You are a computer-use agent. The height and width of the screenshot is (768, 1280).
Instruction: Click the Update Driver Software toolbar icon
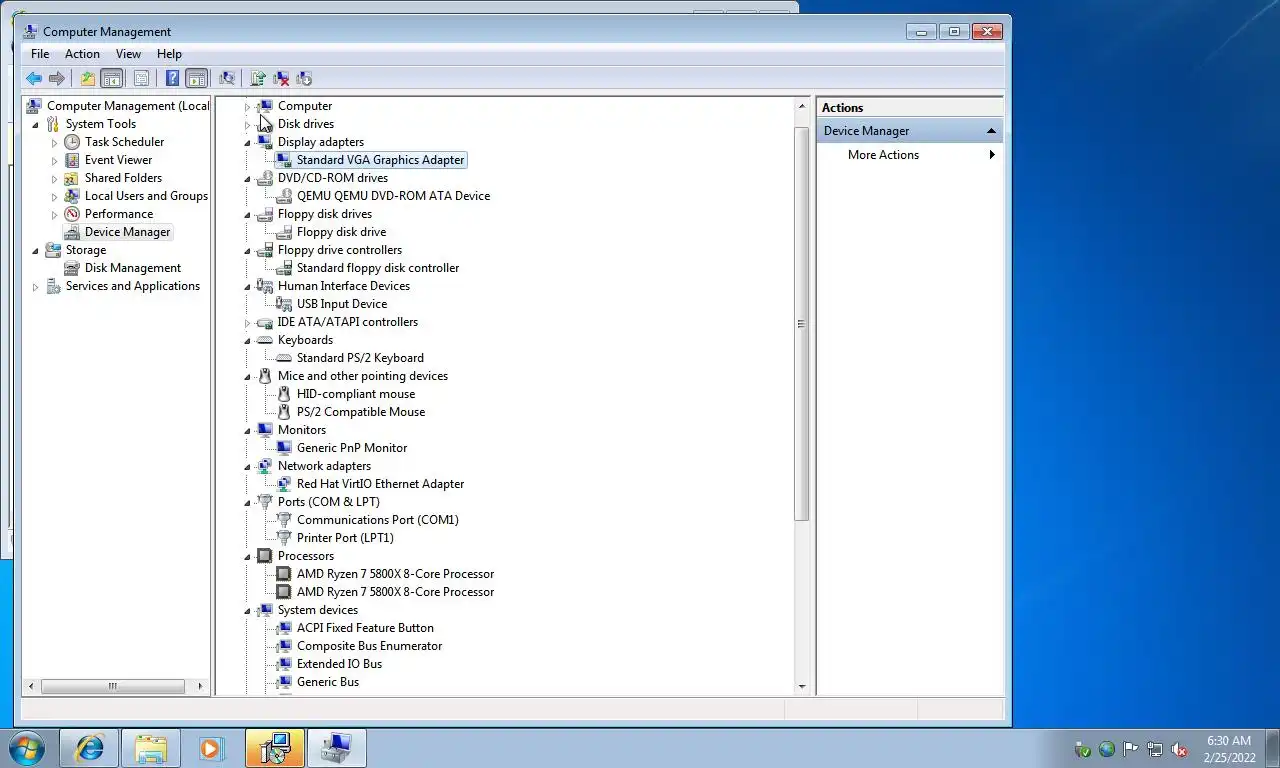tap(258, 78)
